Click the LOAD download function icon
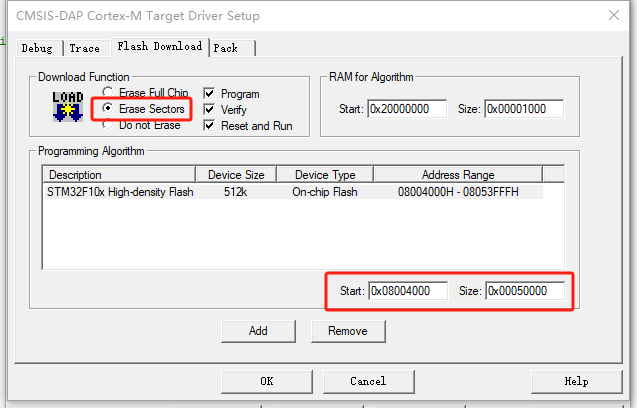637x408 pixels. pos(67,108)
